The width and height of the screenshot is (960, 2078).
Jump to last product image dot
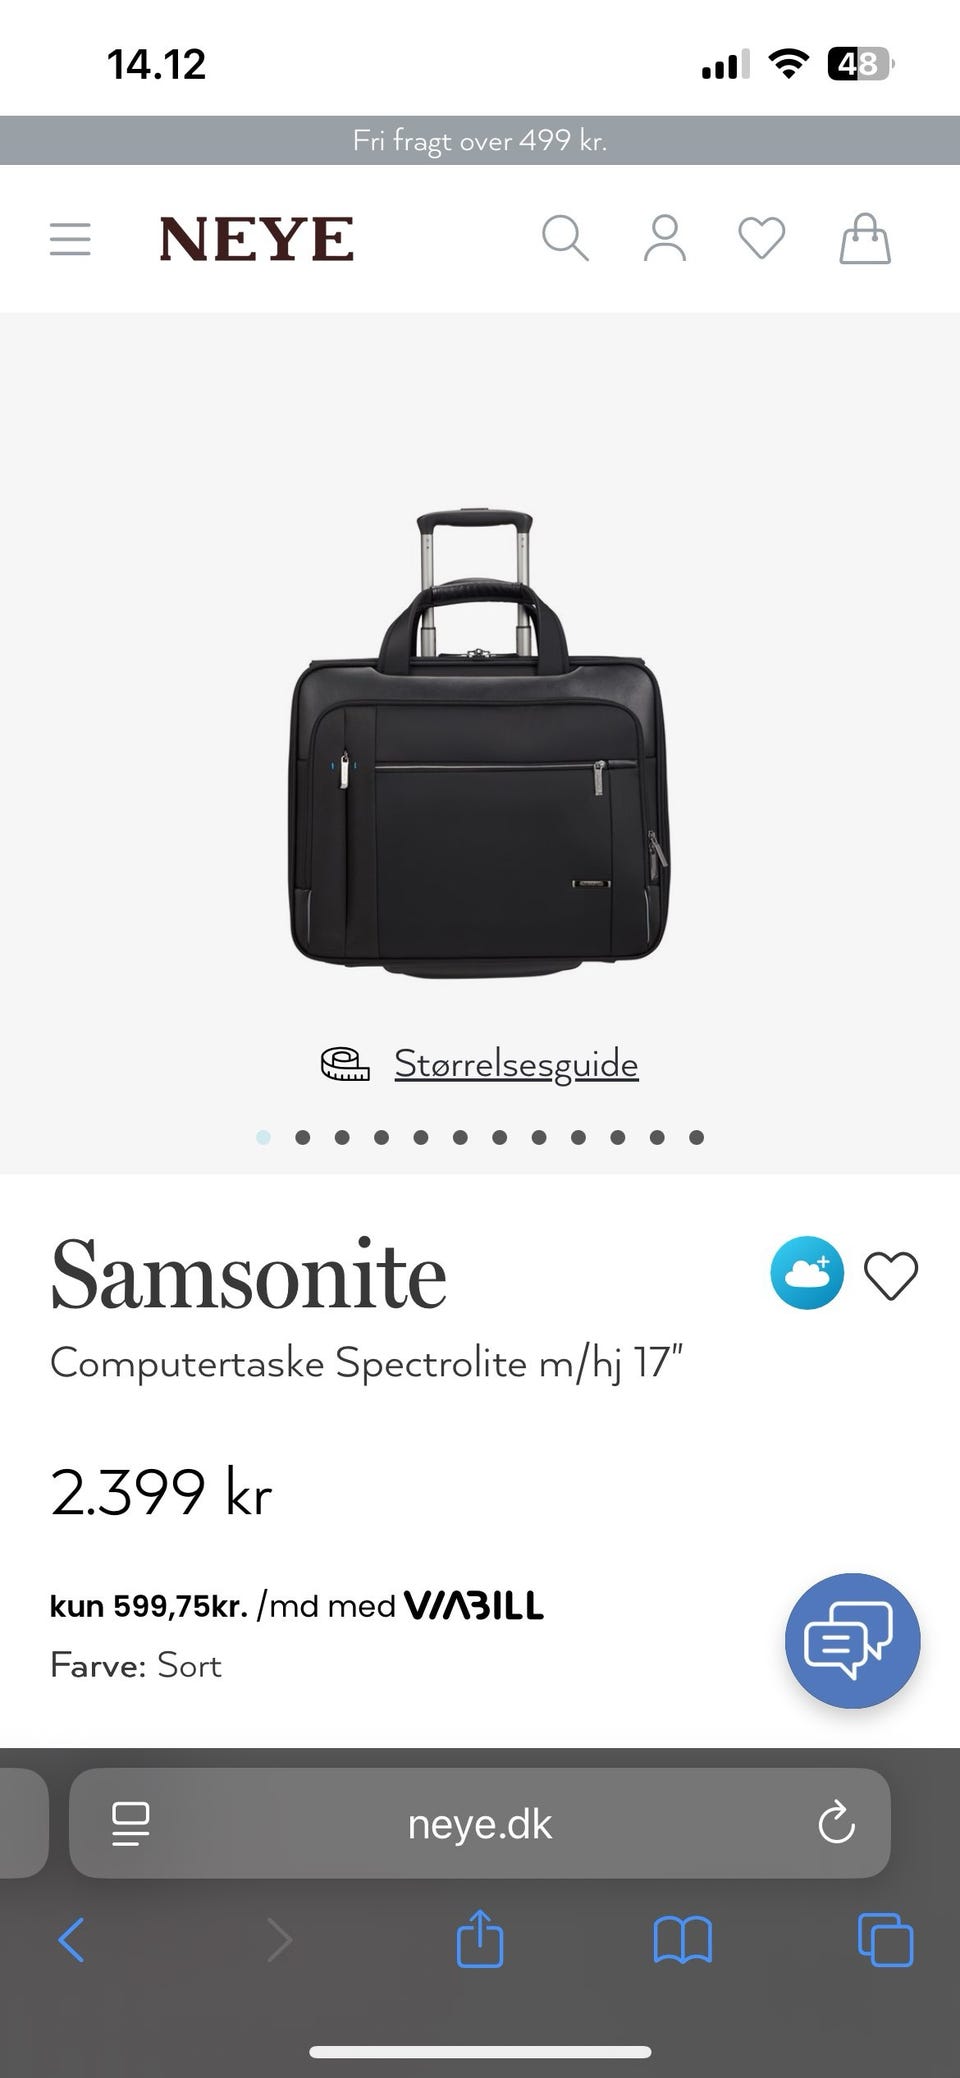(x=697, y=1137)
